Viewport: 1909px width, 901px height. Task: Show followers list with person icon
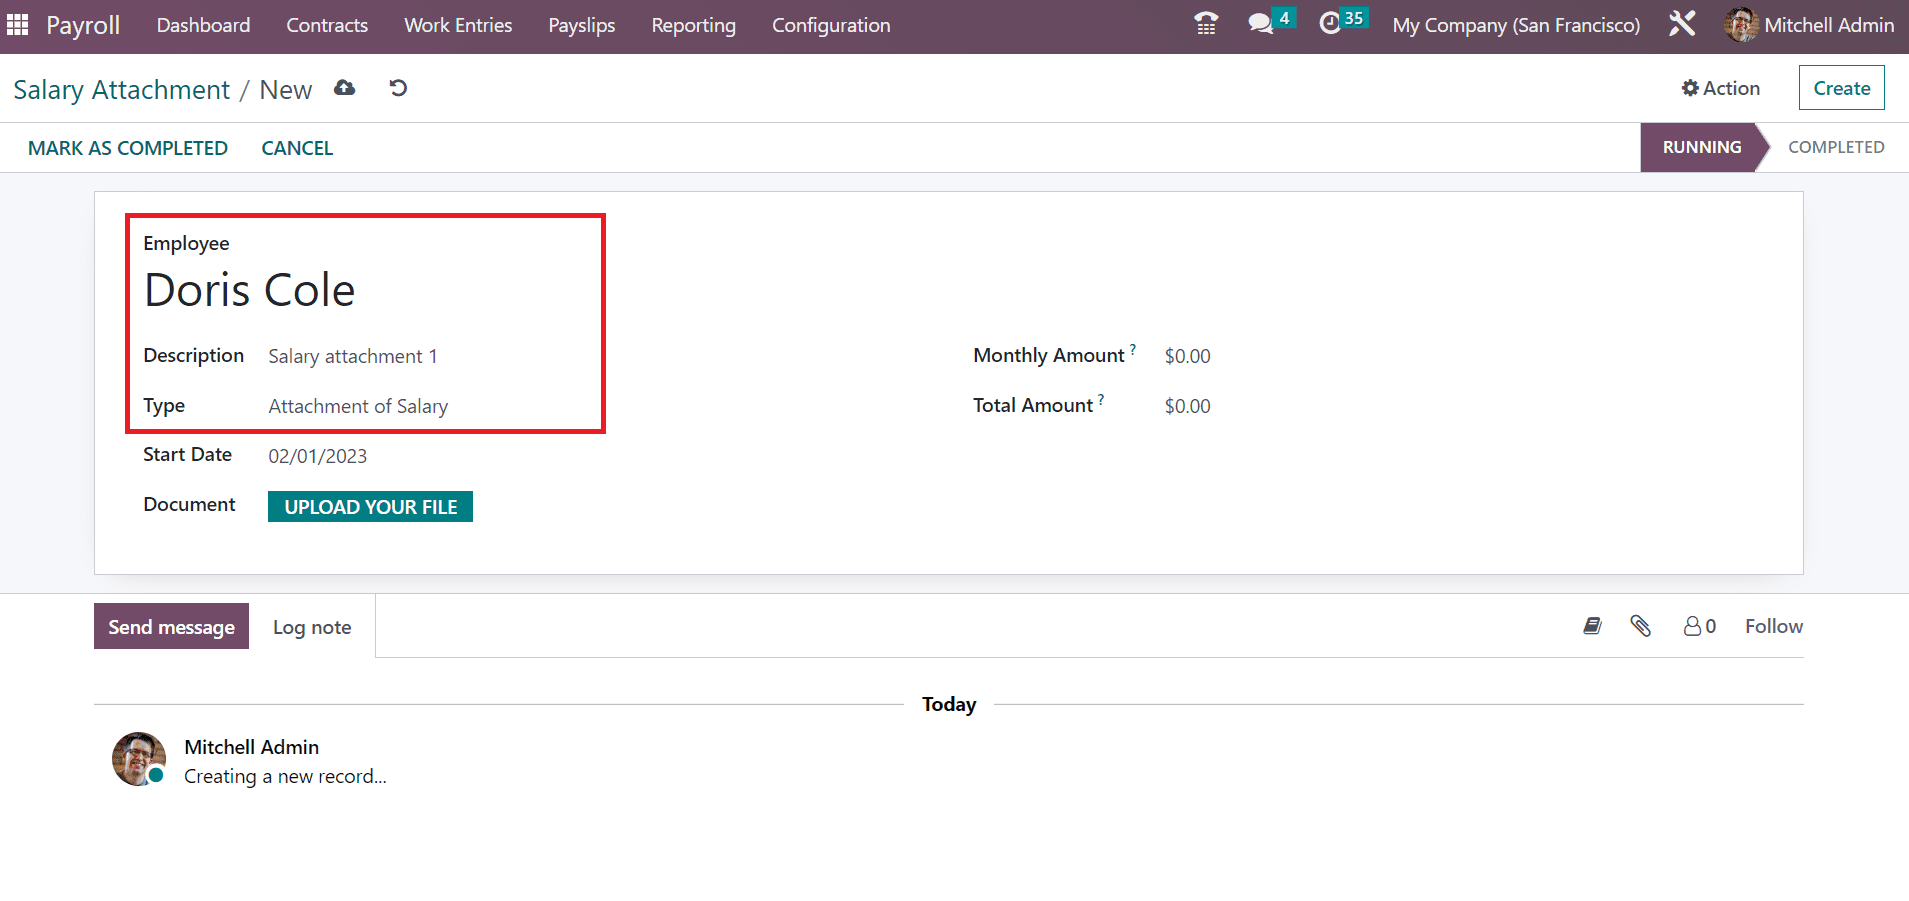coord(1699,626)
